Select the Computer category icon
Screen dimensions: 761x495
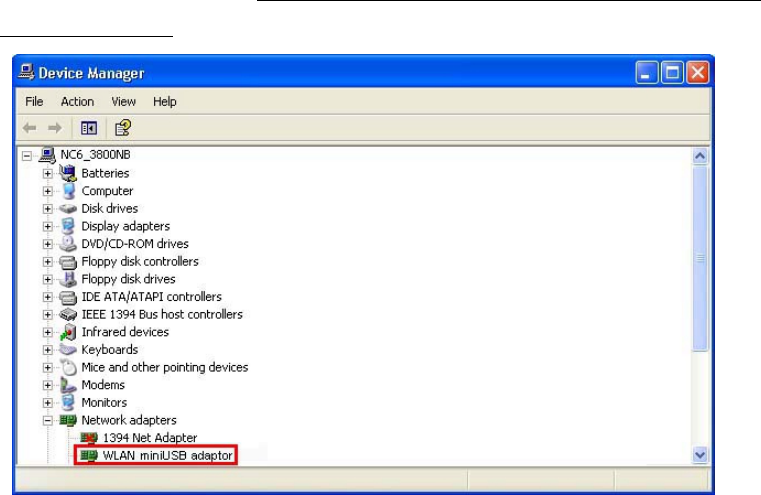[x=68, y=191]
